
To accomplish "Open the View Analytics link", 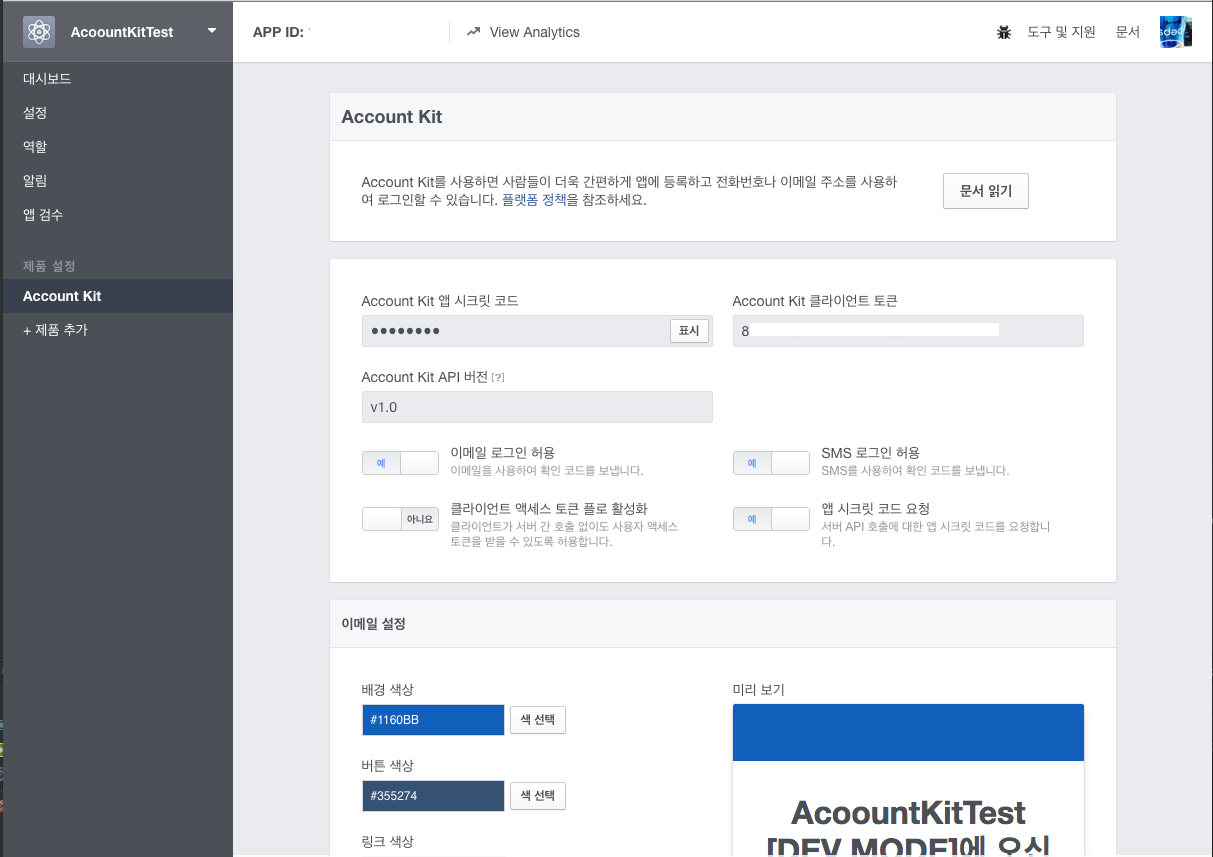I will tap(534, 32).
